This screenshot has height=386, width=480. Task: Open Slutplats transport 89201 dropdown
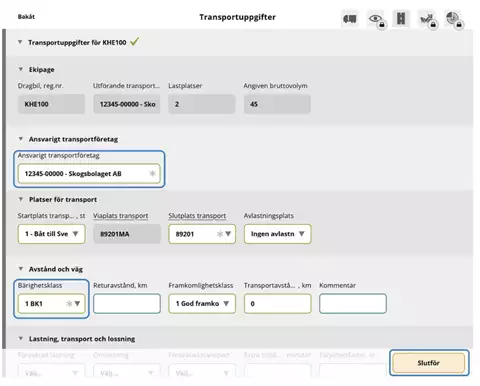coord(202,234)
